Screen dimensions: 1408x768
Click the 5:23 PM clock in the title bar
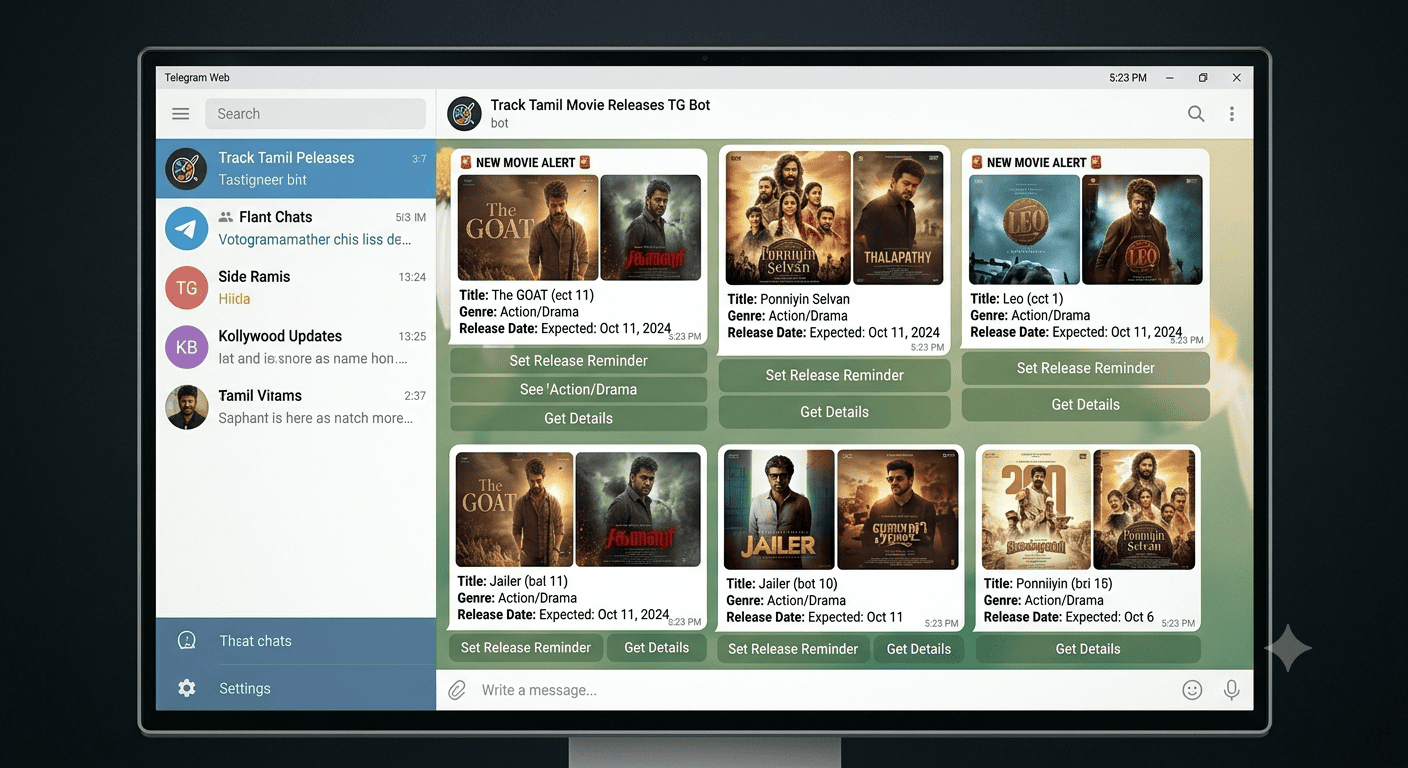[x=1128, y=78]
